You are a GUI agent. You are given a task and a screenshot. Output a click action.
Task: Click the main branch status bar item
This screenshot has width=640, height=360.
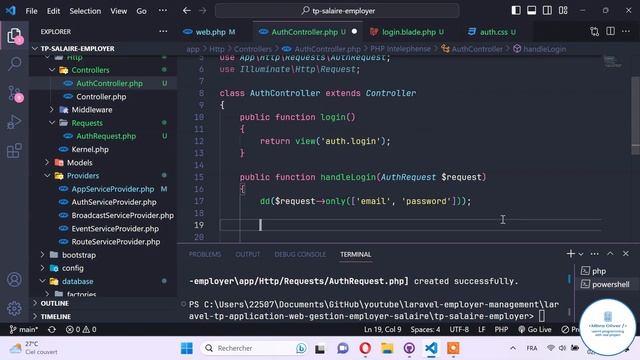pos(24,329)
